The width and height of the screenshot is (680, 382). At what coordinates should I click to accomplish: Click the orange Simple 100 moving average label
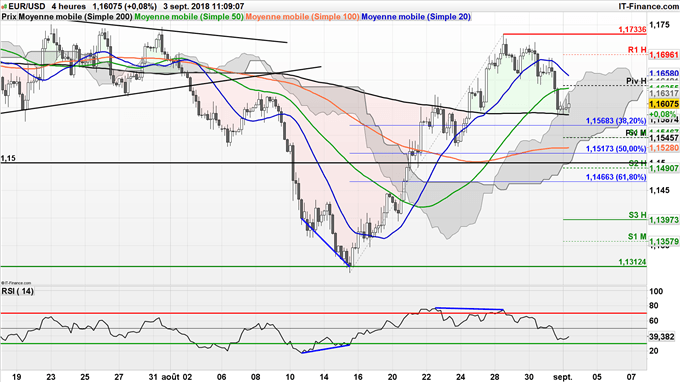coord(302,17)
